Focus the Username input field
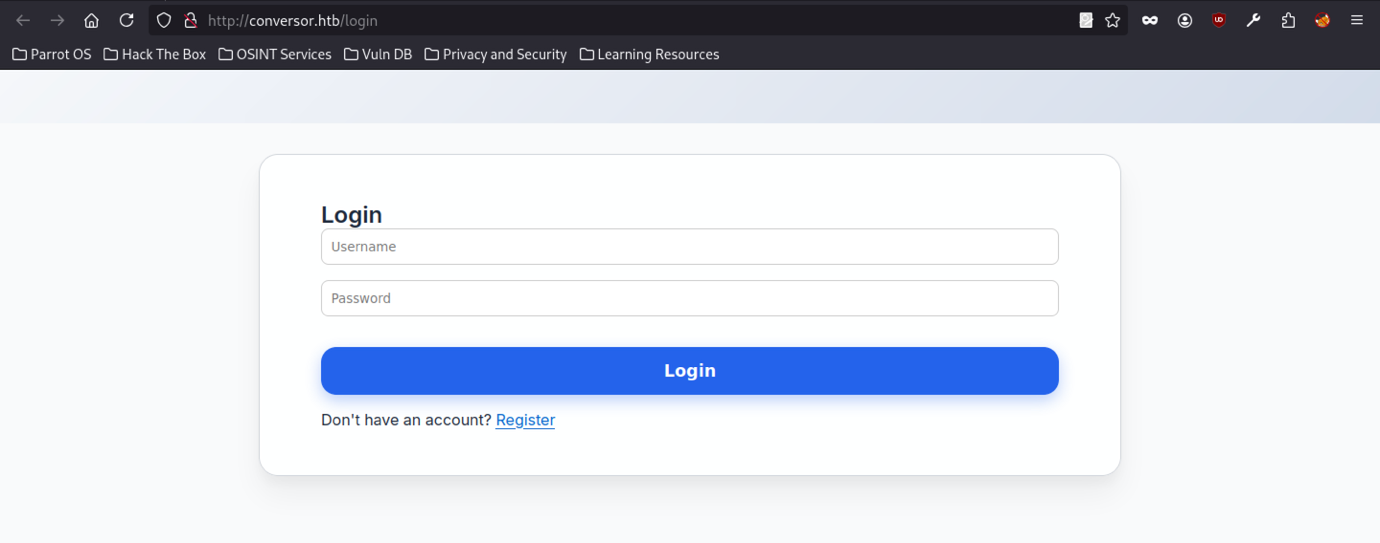 [x=689, y=247]
